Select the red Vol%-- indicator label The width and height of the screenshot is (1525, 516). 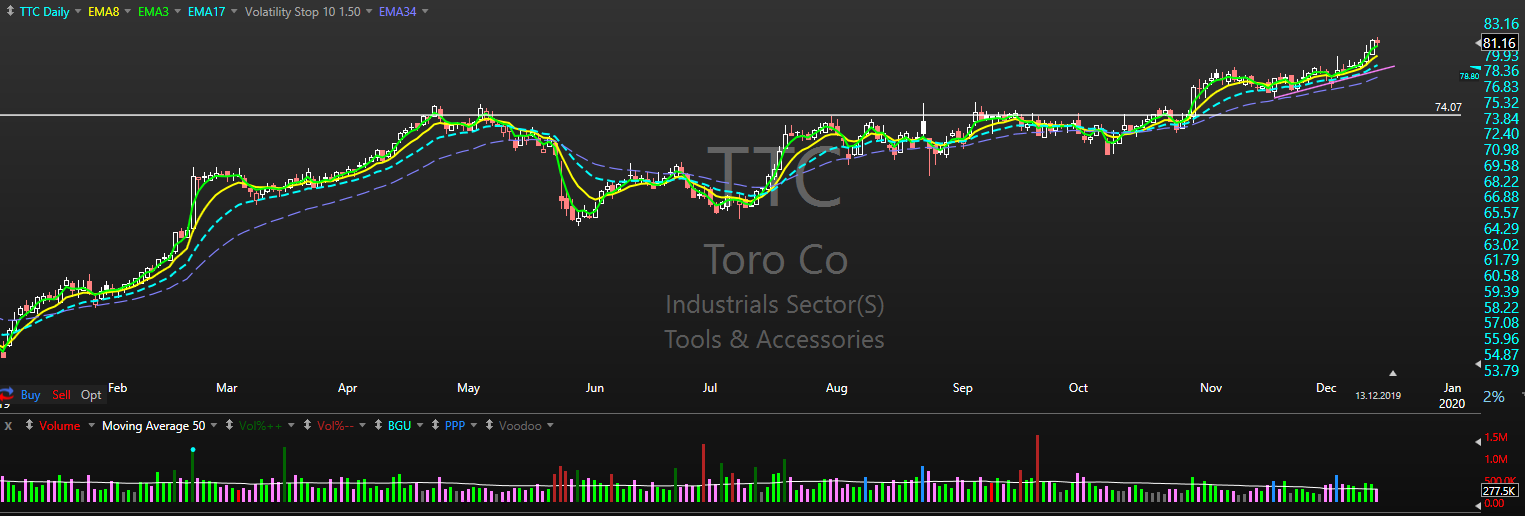pos(335,426)
